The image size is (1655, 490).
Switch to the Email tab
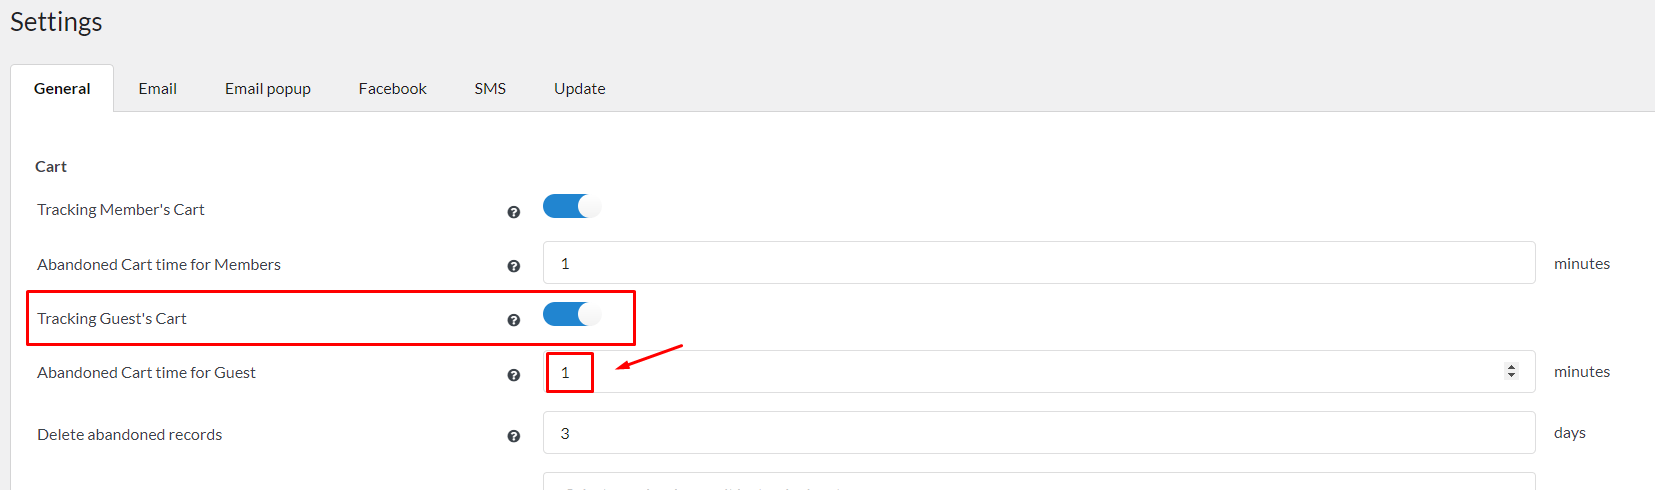158,89
